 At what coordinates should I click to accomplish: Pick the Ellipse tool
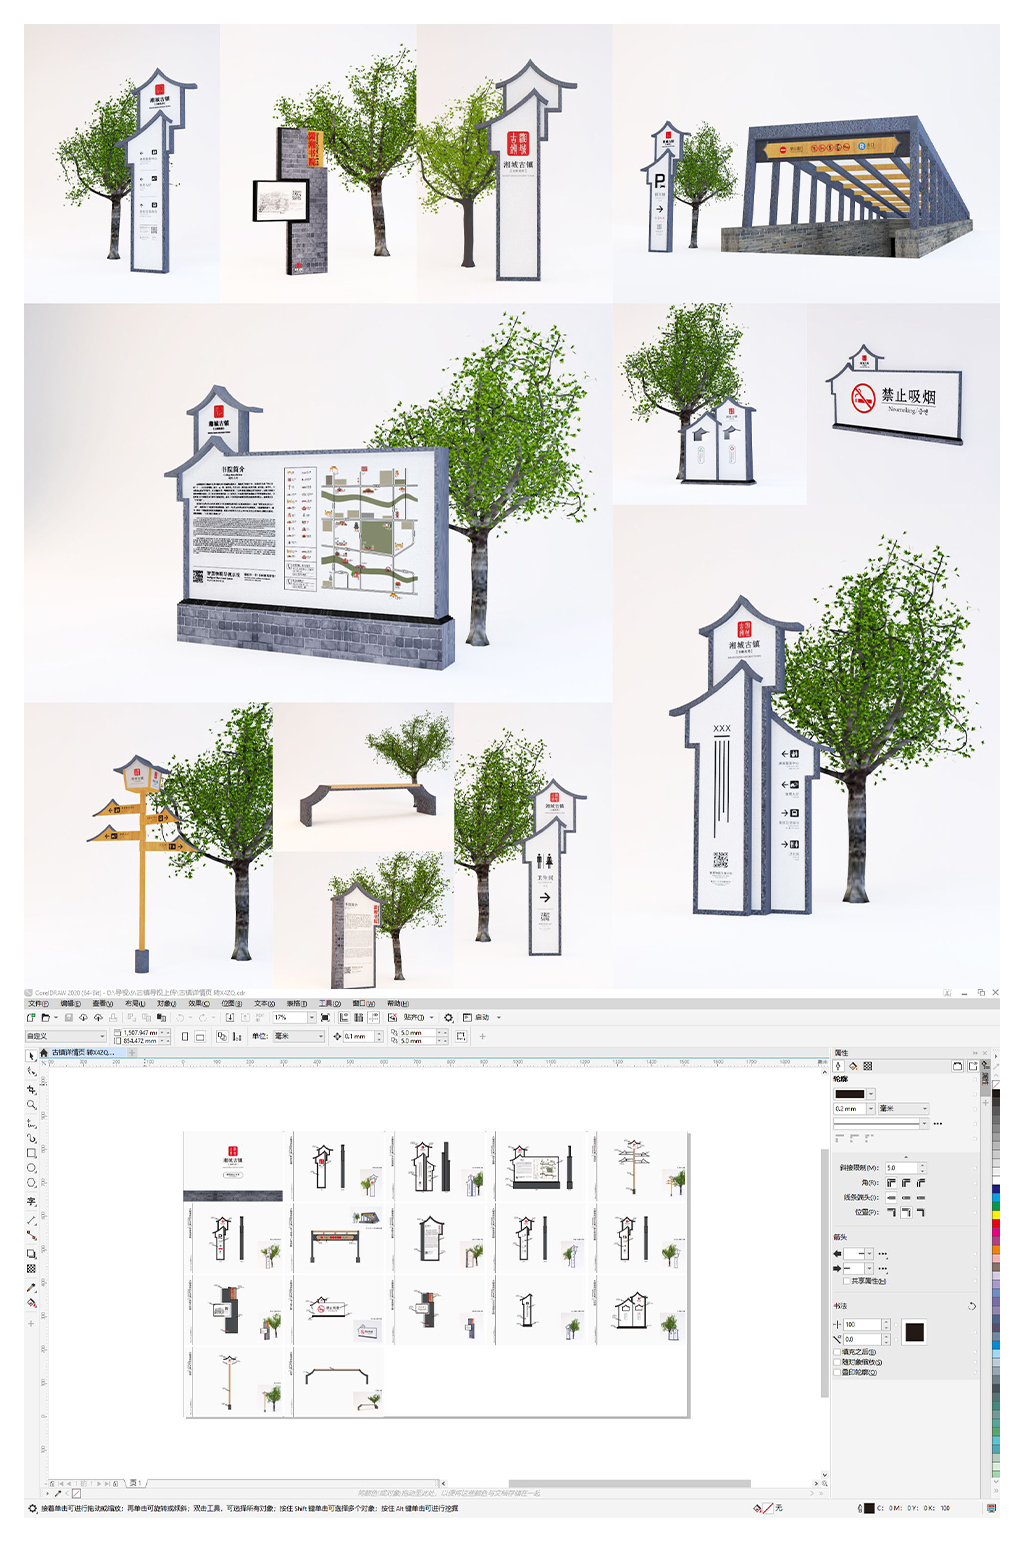point(31,1168)
